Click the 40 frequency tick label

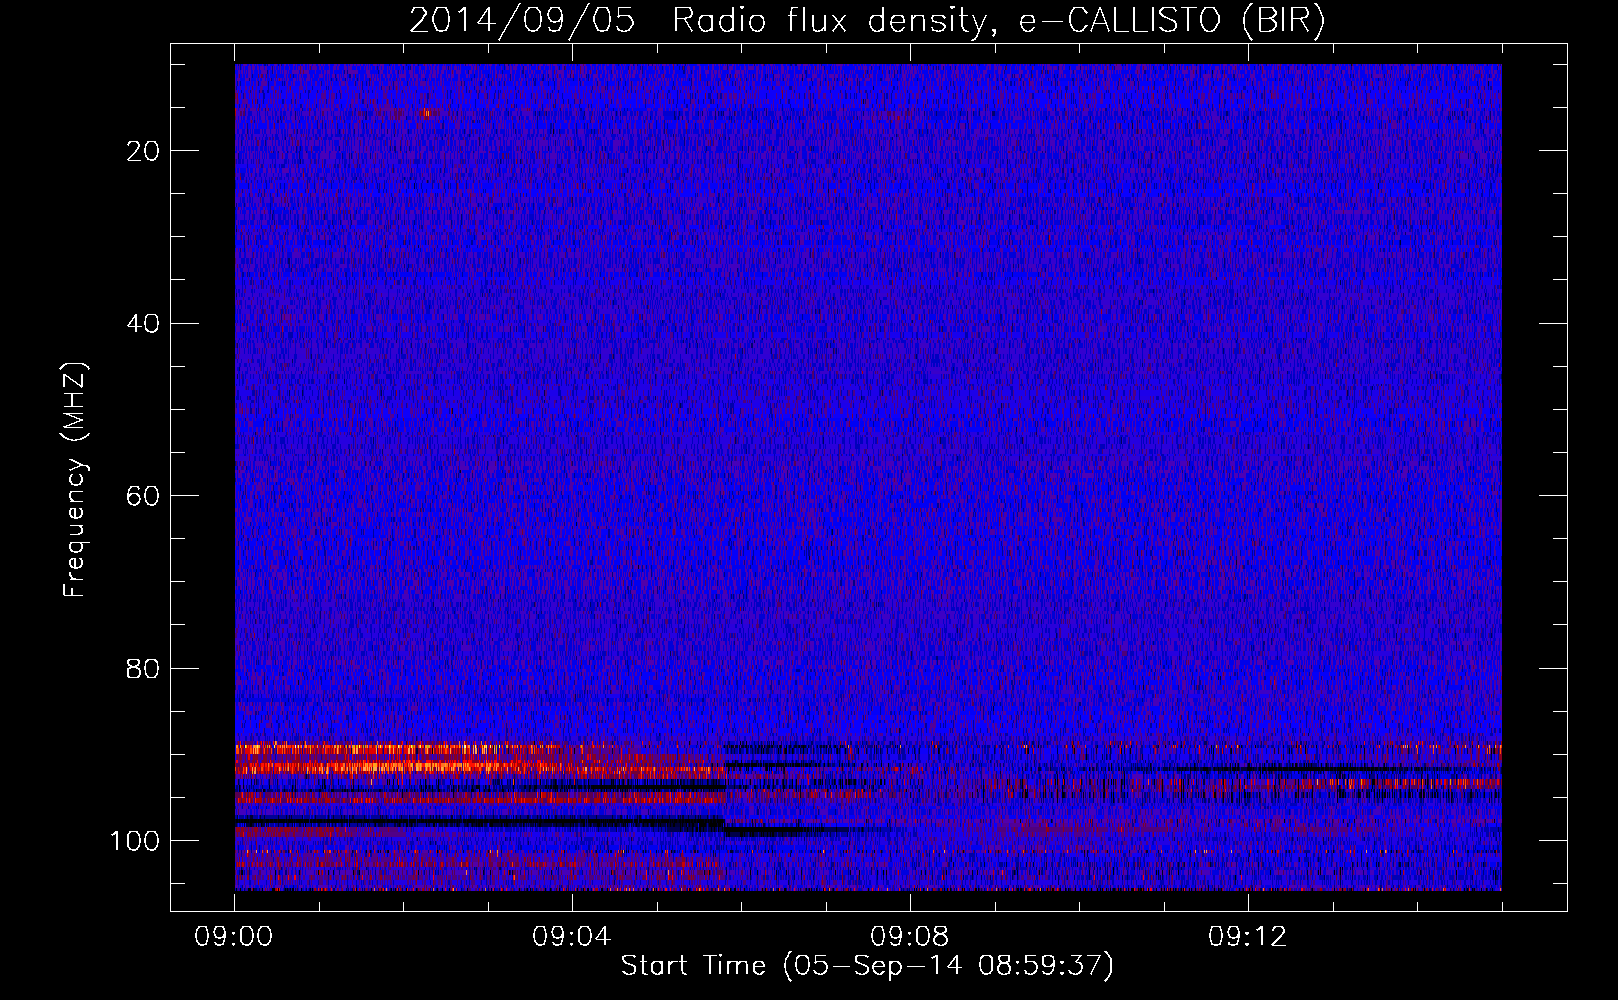pyautogui.click(x=144, y=324)
